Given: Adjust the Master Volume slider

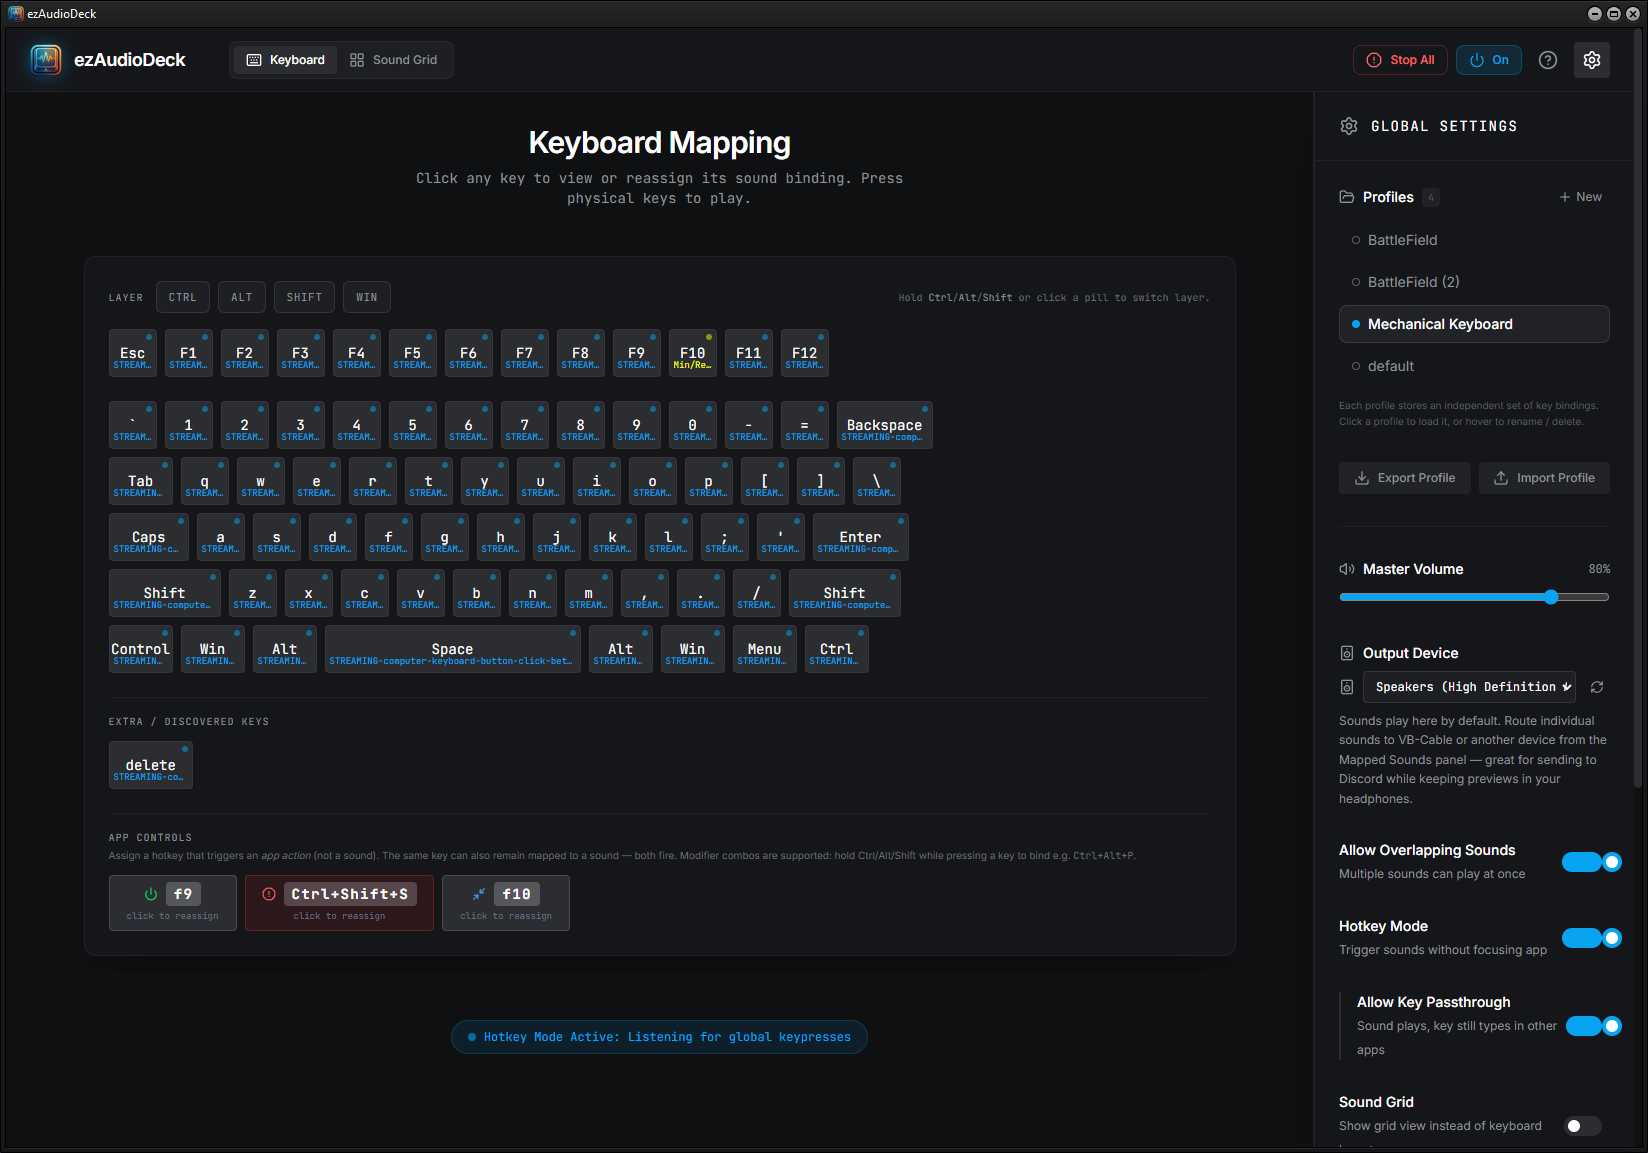Looking at the screenshot, I should pos(1551,597).
